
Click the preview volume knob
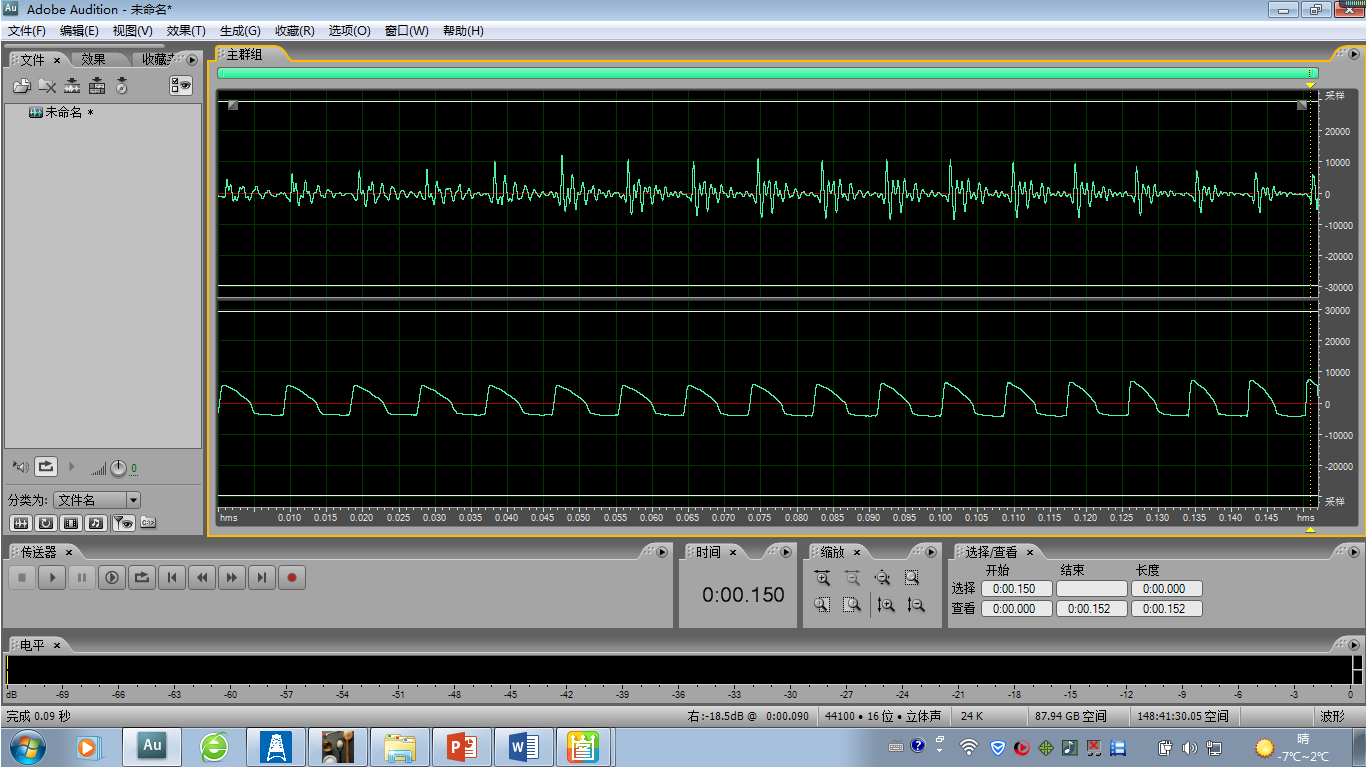click(x=118, y=468)
